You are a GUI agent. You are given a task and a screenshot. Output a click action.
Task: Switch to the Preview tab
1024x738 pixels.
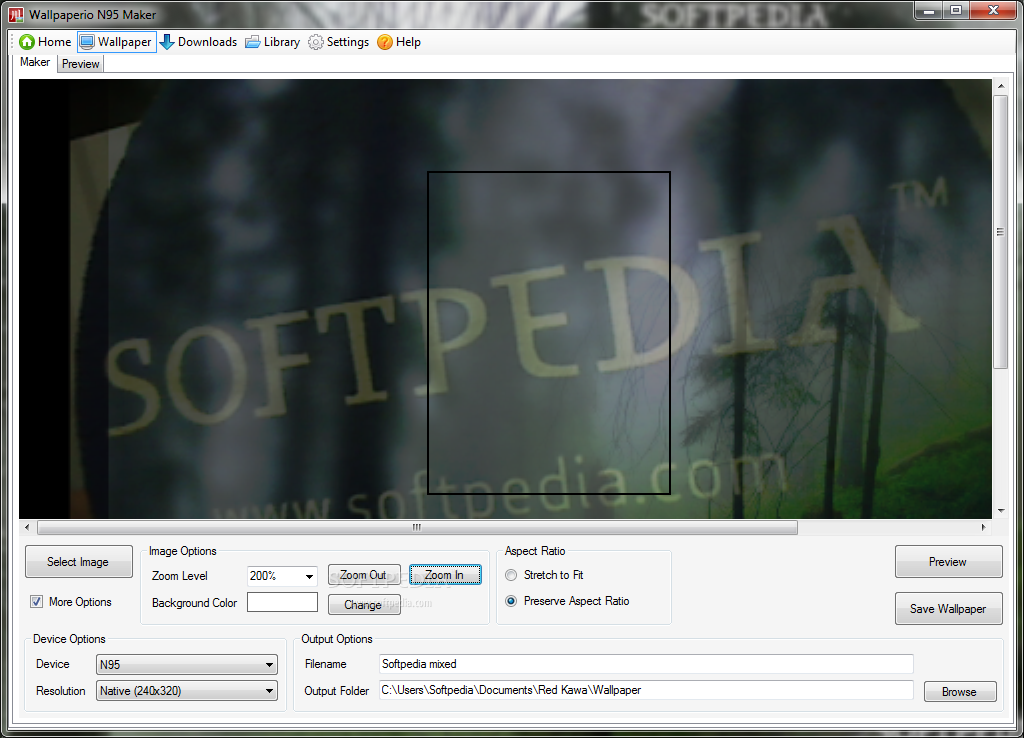(x=80, y=64)
